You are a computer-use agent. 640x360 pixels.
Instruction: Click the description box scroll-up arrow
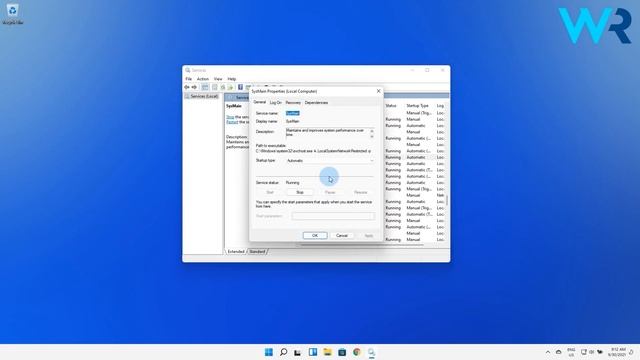pyautogui.click(x=372, y=131)
